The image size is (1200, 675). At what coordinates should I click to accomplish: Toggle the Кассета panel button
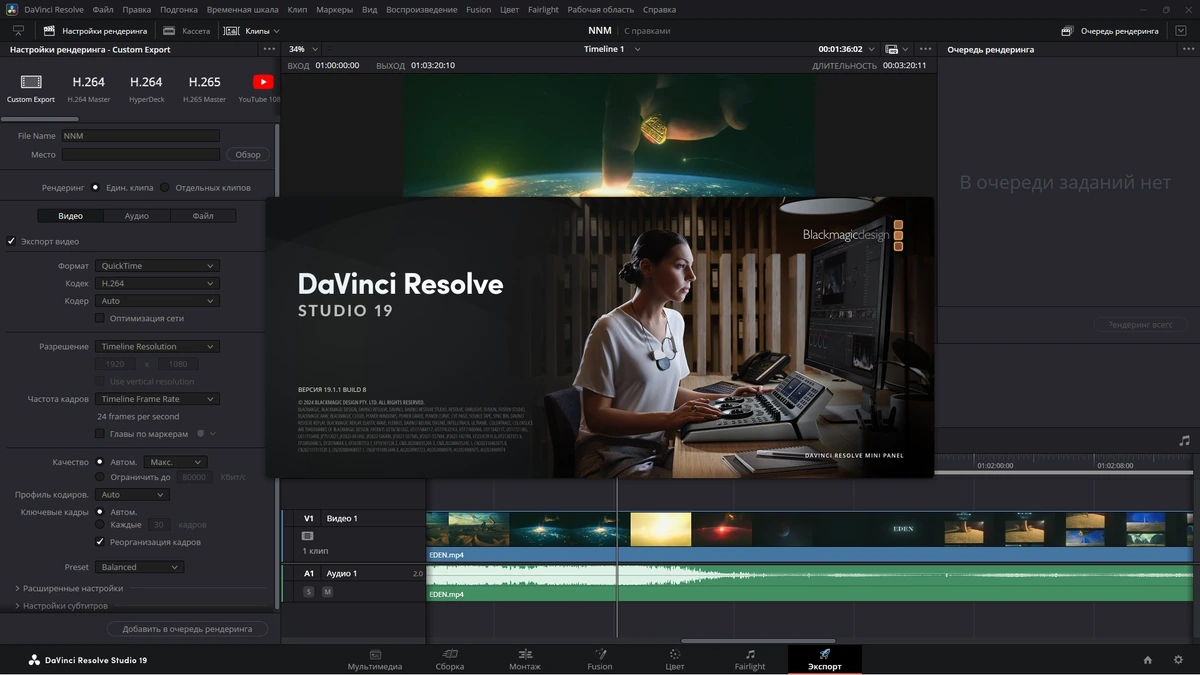[x=187, y=31]
